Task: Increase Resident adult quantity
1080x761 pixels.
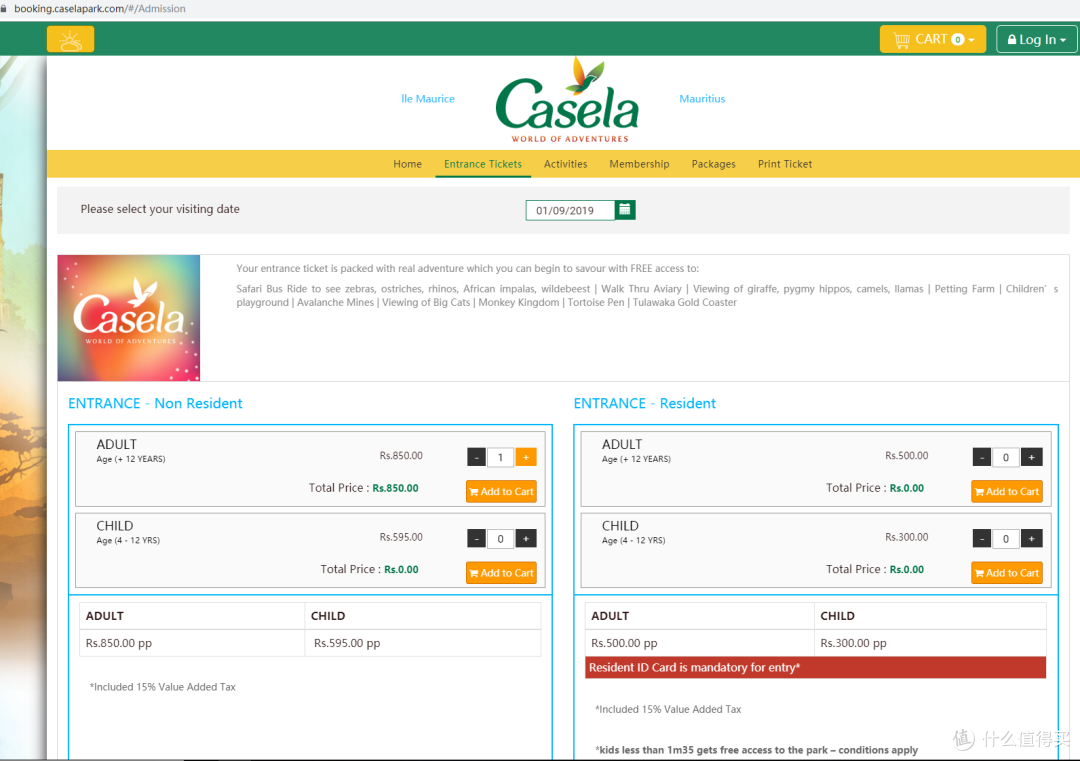Action: click(1031, 457)
